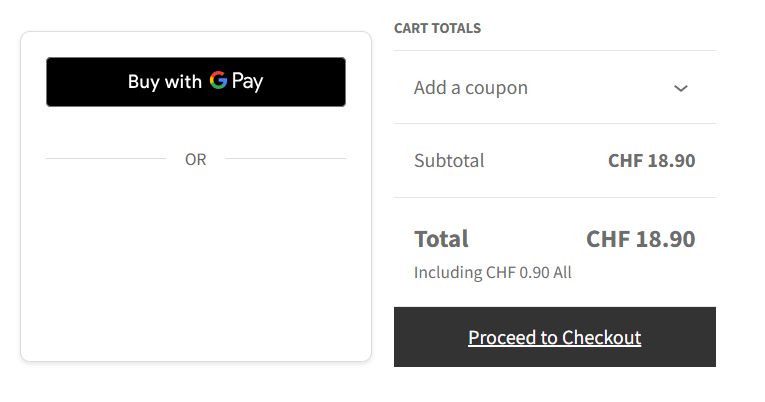Click the bold Total label

coord(441,239)
